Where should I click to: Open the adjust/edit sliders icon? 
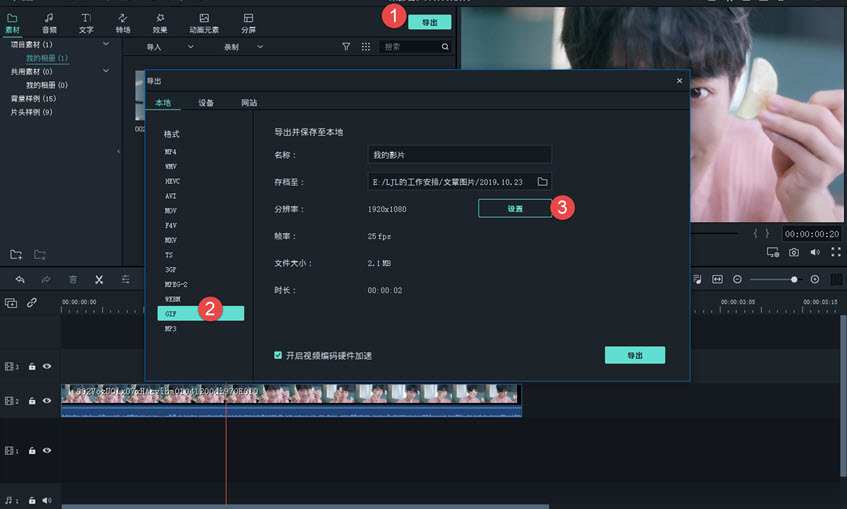(x=125, y=279)
